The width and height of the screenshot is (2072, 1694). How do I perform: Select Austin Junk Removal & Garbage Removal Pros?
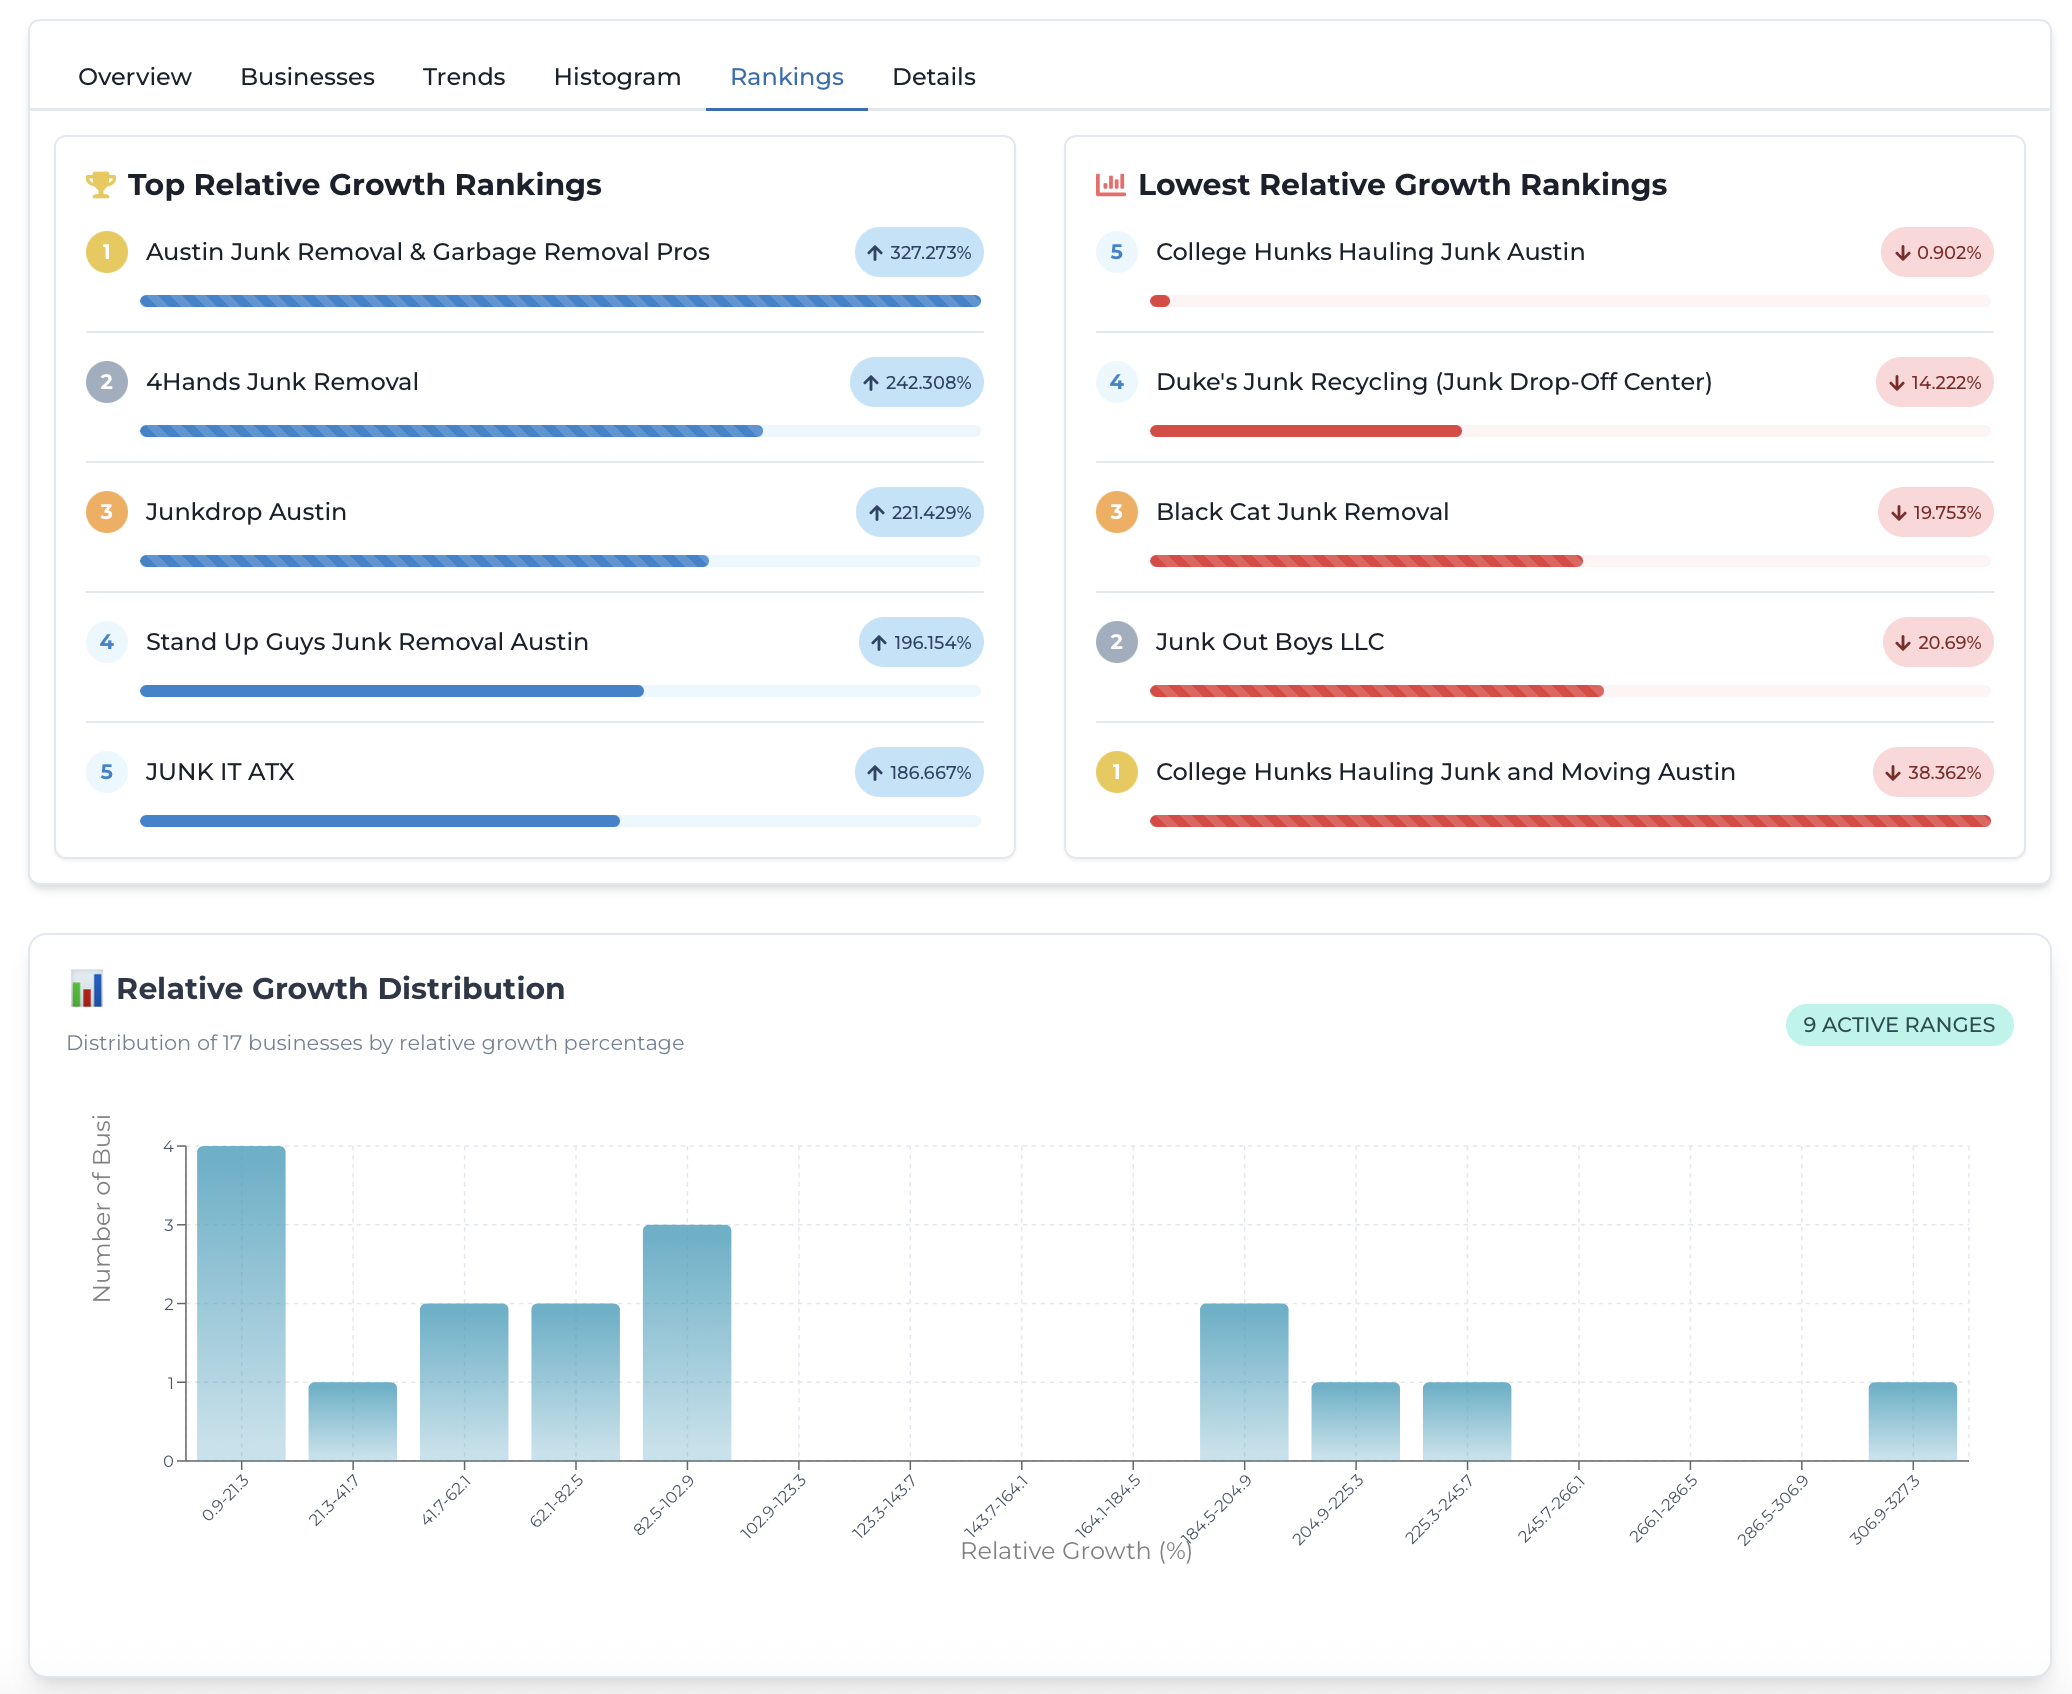[428, 252]
